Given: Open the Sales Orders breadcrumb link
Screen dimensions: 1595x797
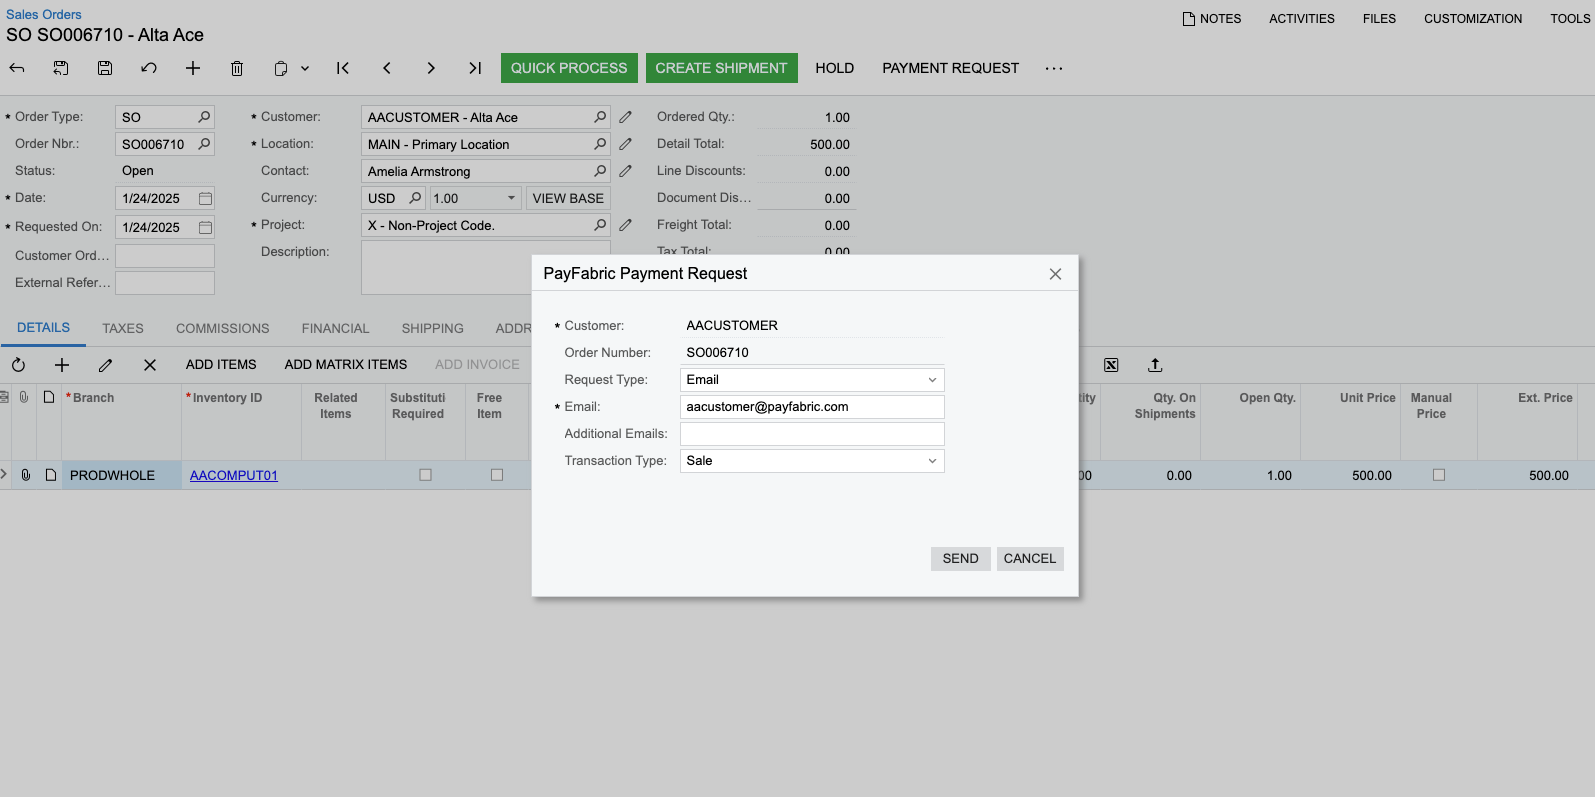Looking at the screenshot, I should [44, 14].
